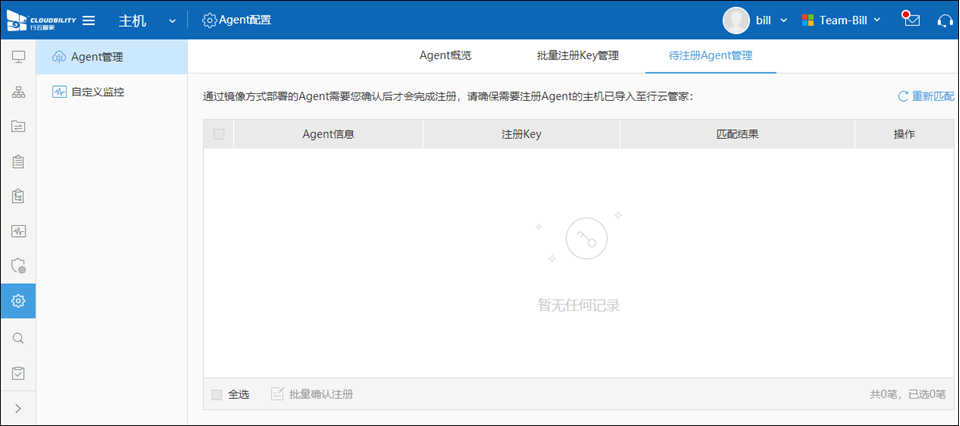Click the headset support icon
Screen dimensions: 960x426
(944, 20)
